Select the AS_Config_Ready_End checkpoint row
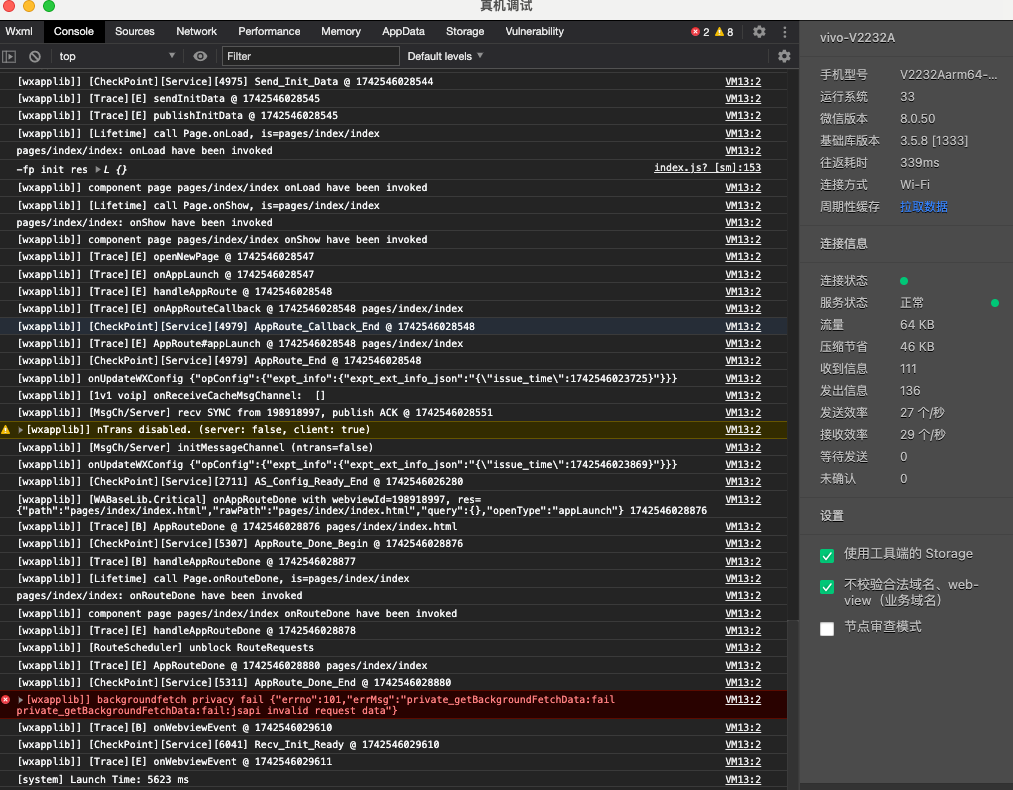 [x=393, y=482]
